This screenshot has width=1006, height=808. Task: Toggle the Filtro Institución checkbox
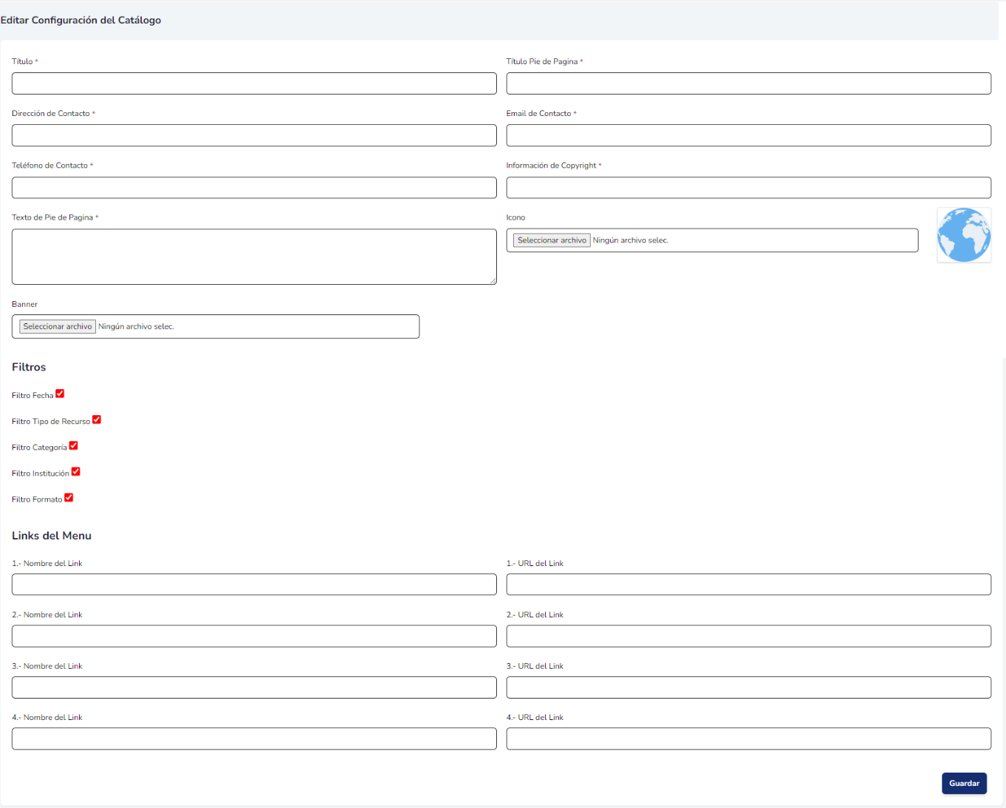[x=75, y=472]
